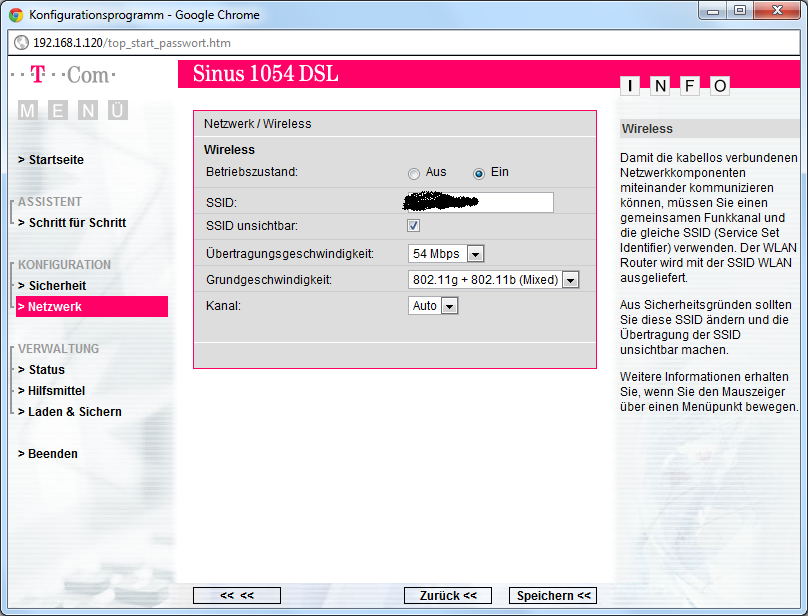Screen dimensions: 808x616
Task: Minimize the Chrome window
Action: 713,11
